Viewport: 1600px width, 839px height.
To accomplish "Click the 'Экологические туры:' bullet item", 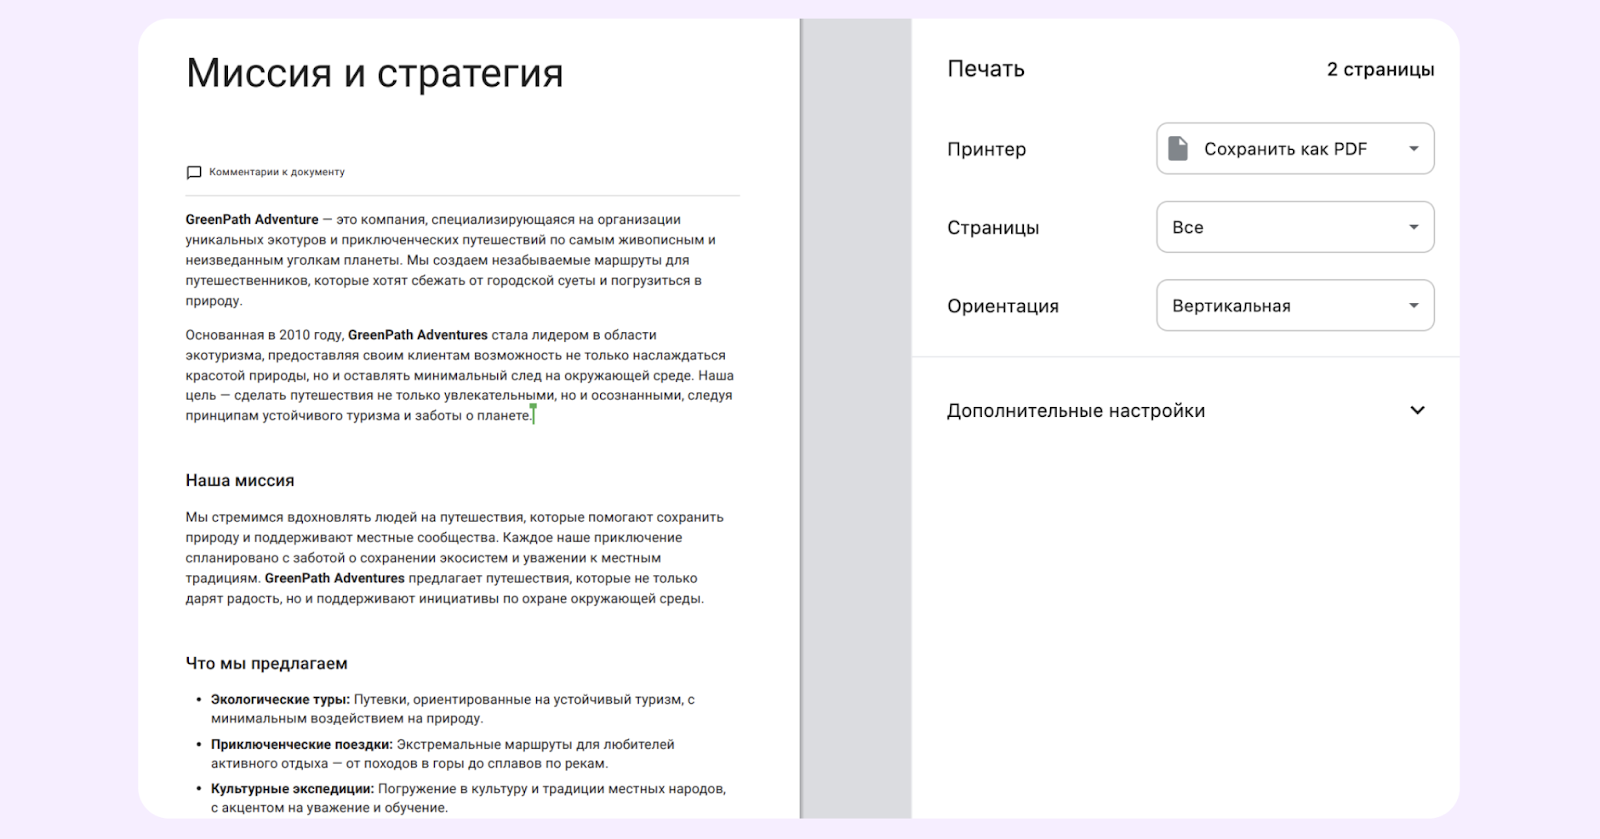I will (x=280, y=700).
